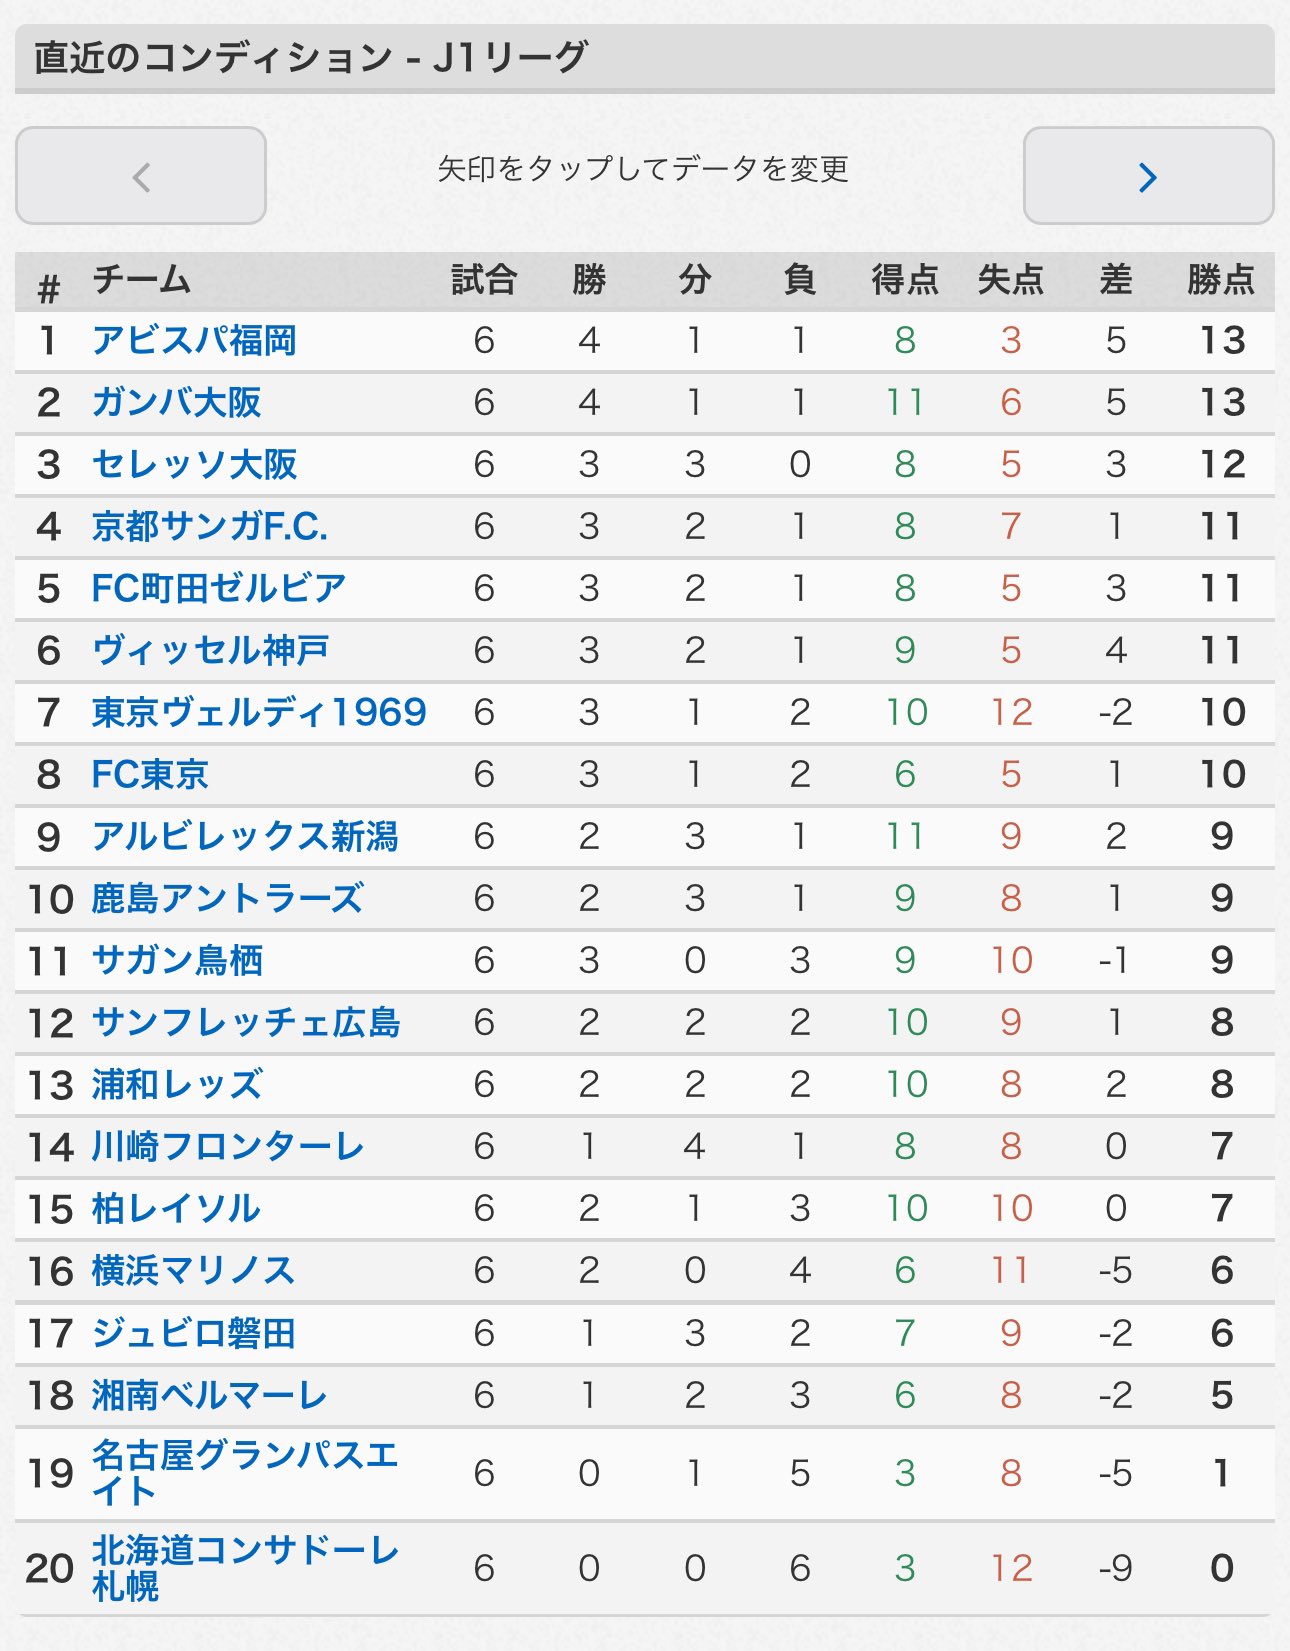Select セレッソ大阪 team link
The width and height of the screenshot is (1290, 1651).
(194, 465)
